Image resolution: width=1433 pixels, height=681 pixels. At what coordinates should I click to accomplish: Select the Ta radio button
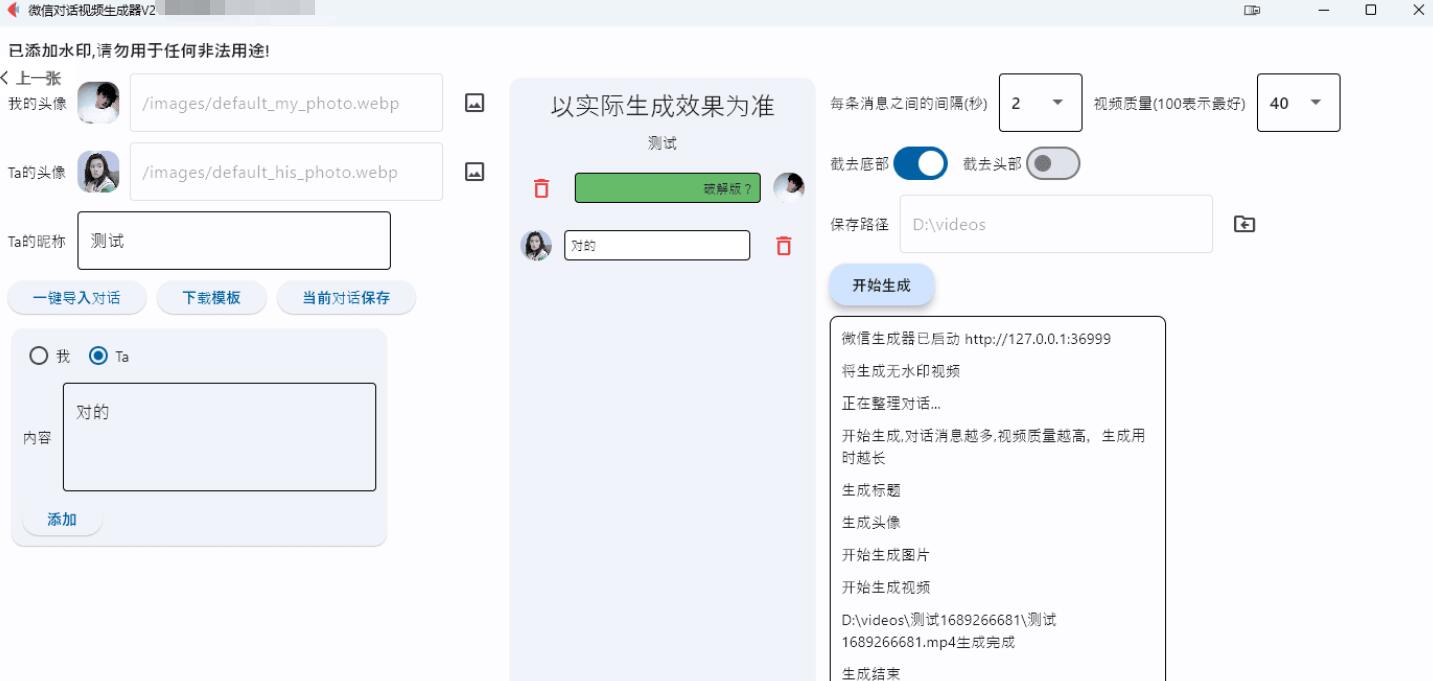(x=98, y=356)
